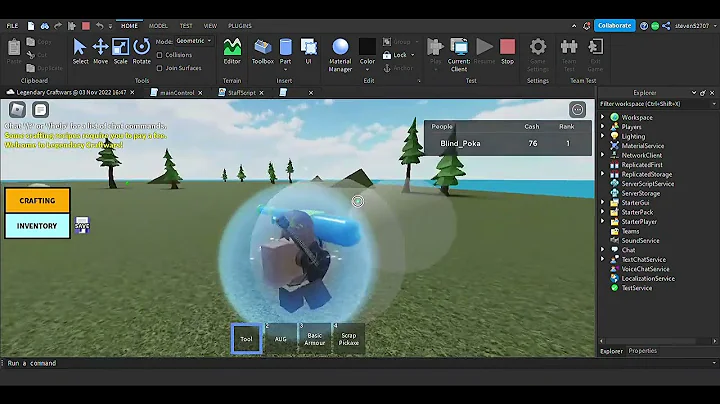Select TestService in Explorer
This screenshot has height=404, width=720.
click(636, 288)
